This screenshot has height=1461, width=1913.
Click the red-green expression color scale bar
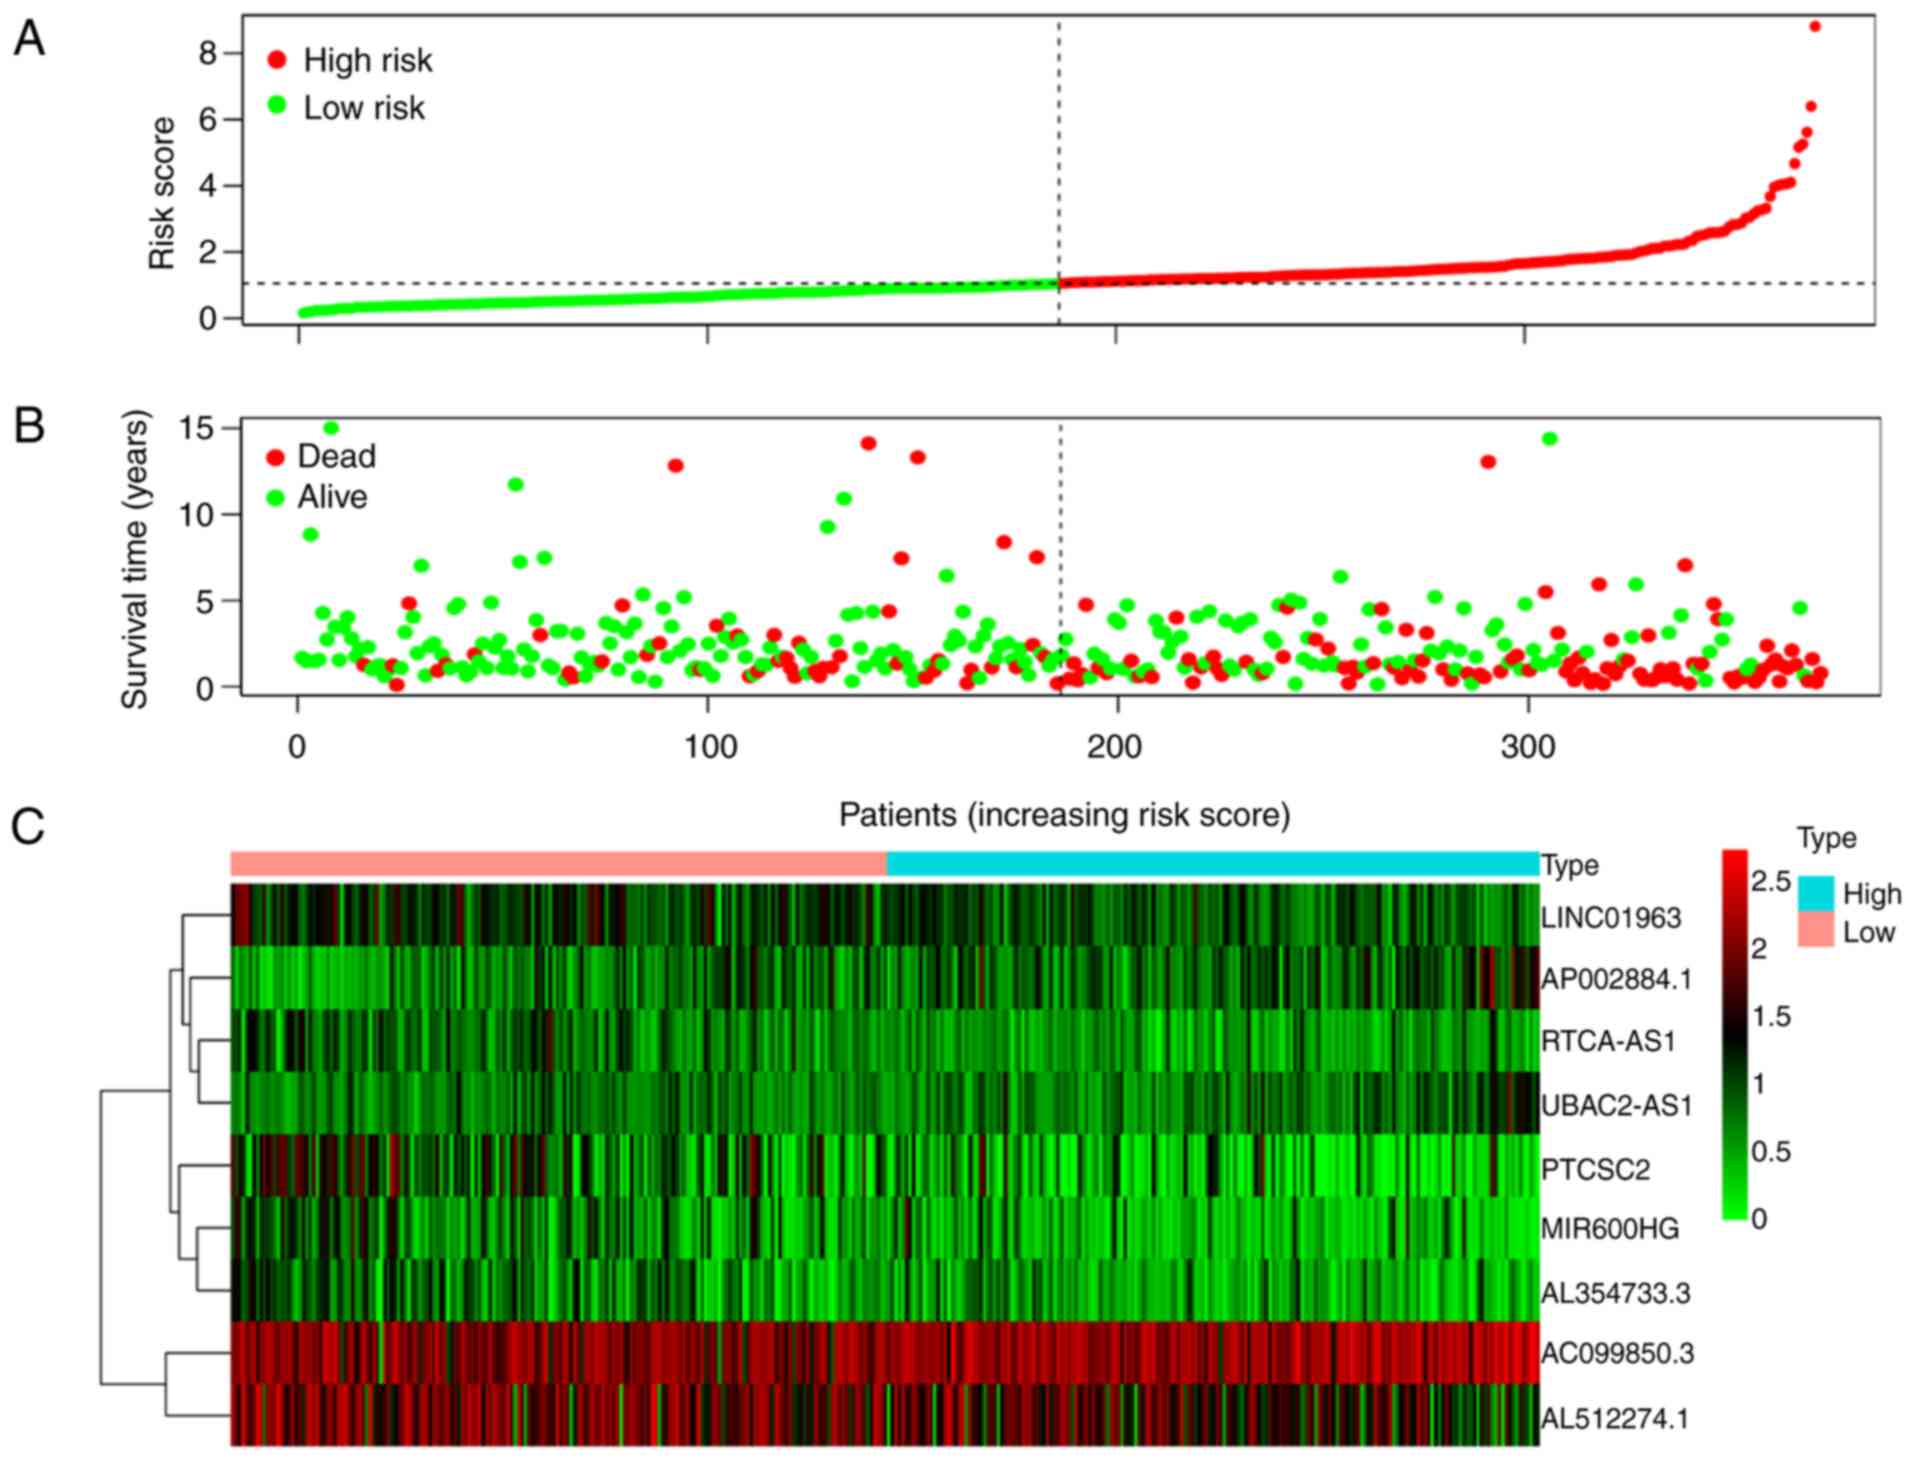click(1735, 1035)
